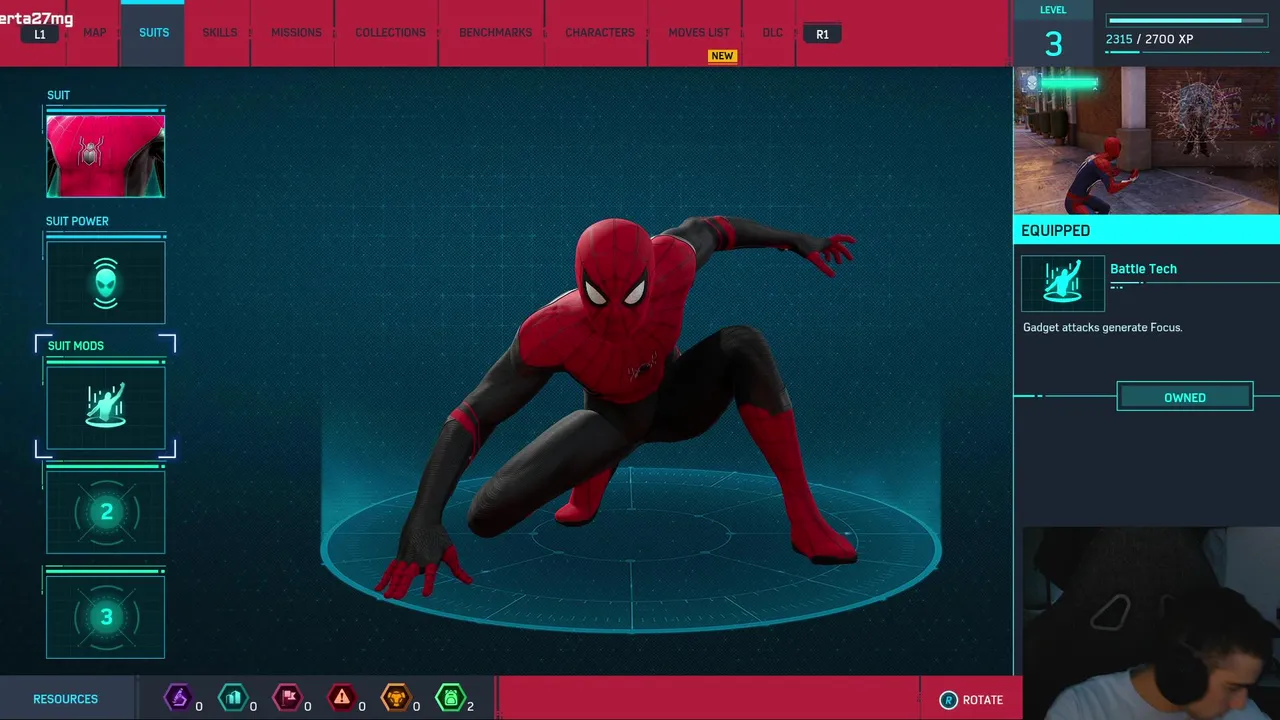The height and width of the screenshot is (720, 1280).
Task: Click the Battle Tech title text
Action: click(1143, 269)
